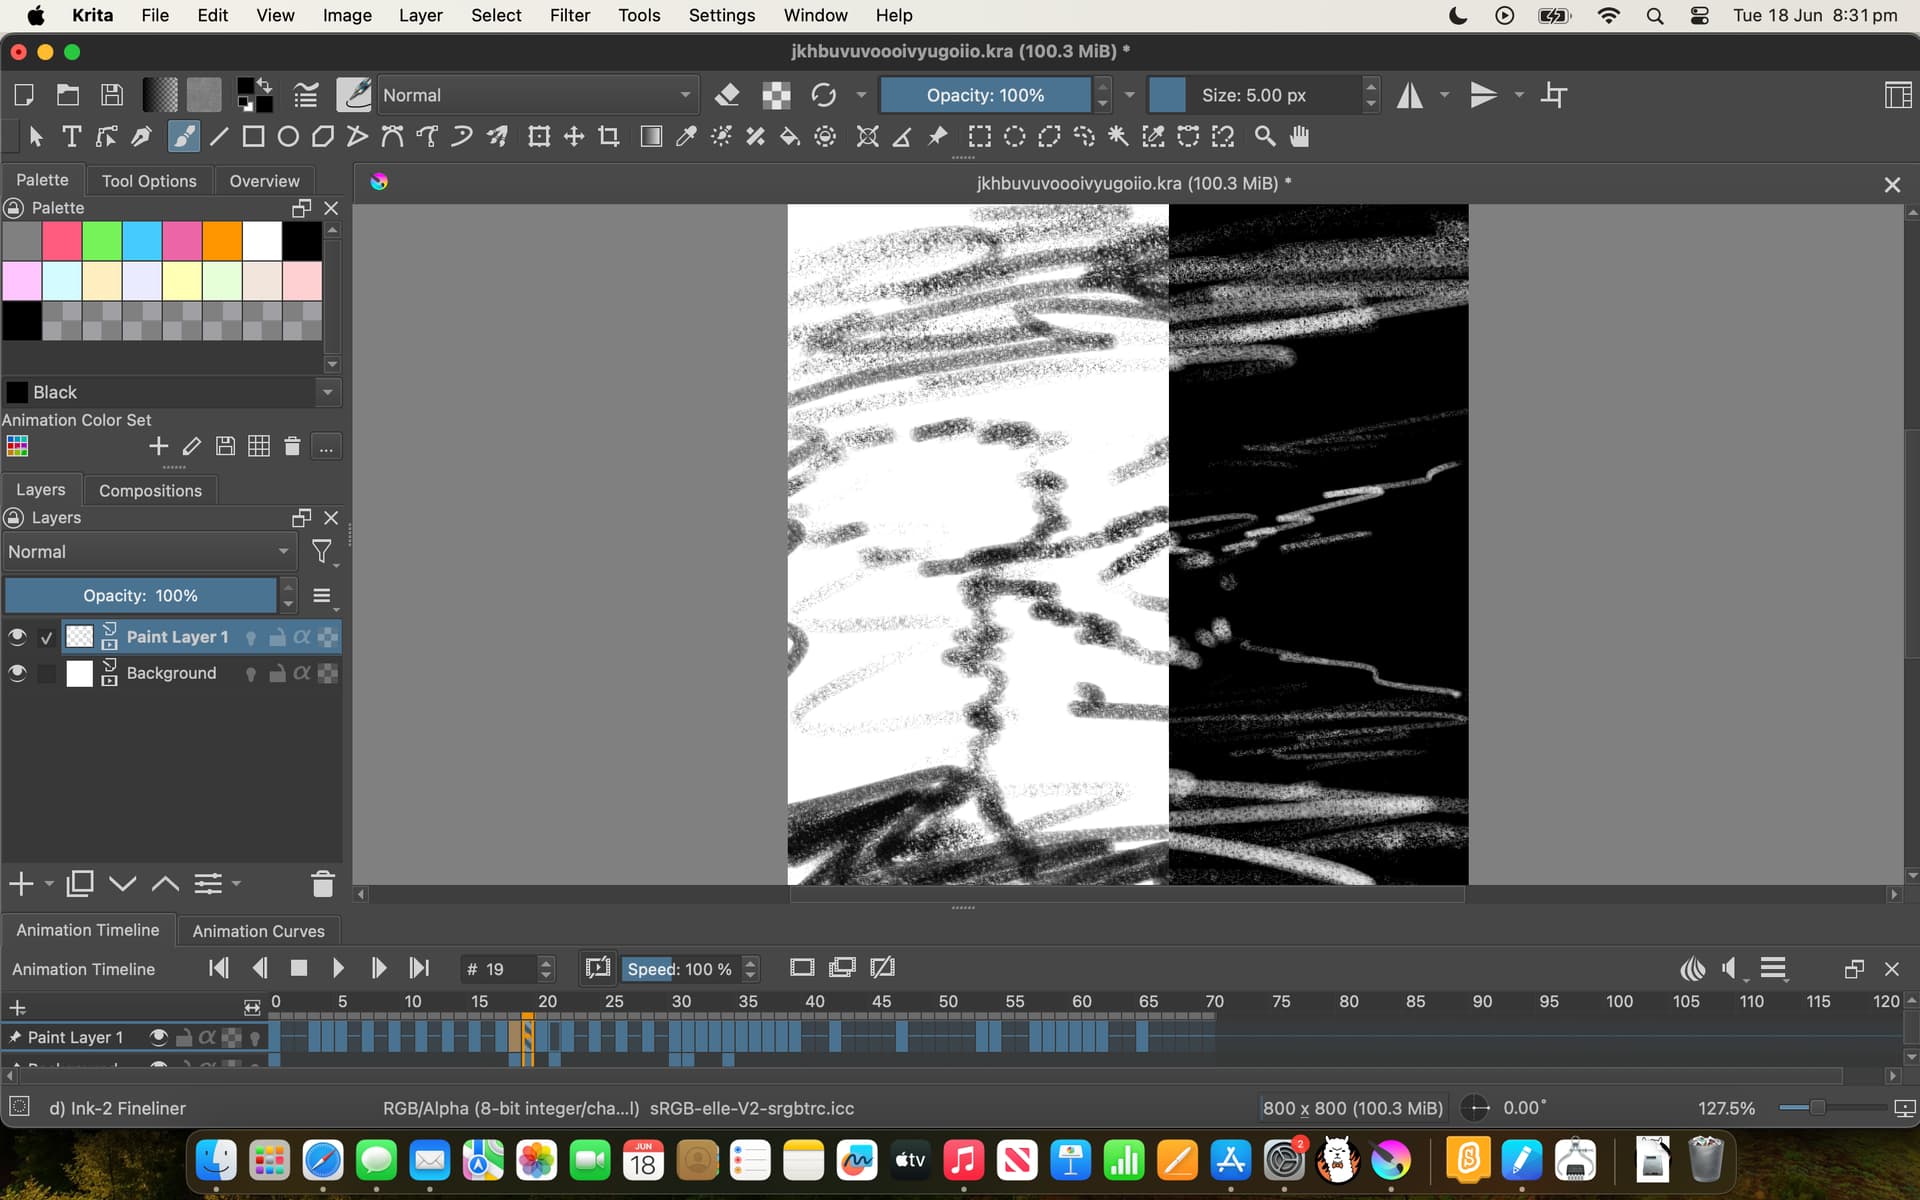
Task: Select the Move tool
Action: click(x=574, y=137)
